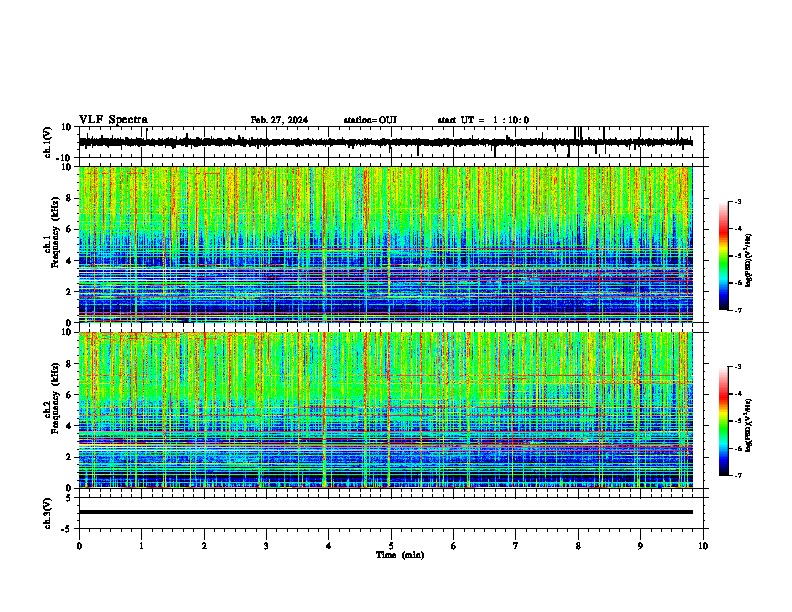This screenshot has width=792, height=612.
Task: Click the "2" kHz tick on ch.2 frequency axis
Action: [69, 457]
